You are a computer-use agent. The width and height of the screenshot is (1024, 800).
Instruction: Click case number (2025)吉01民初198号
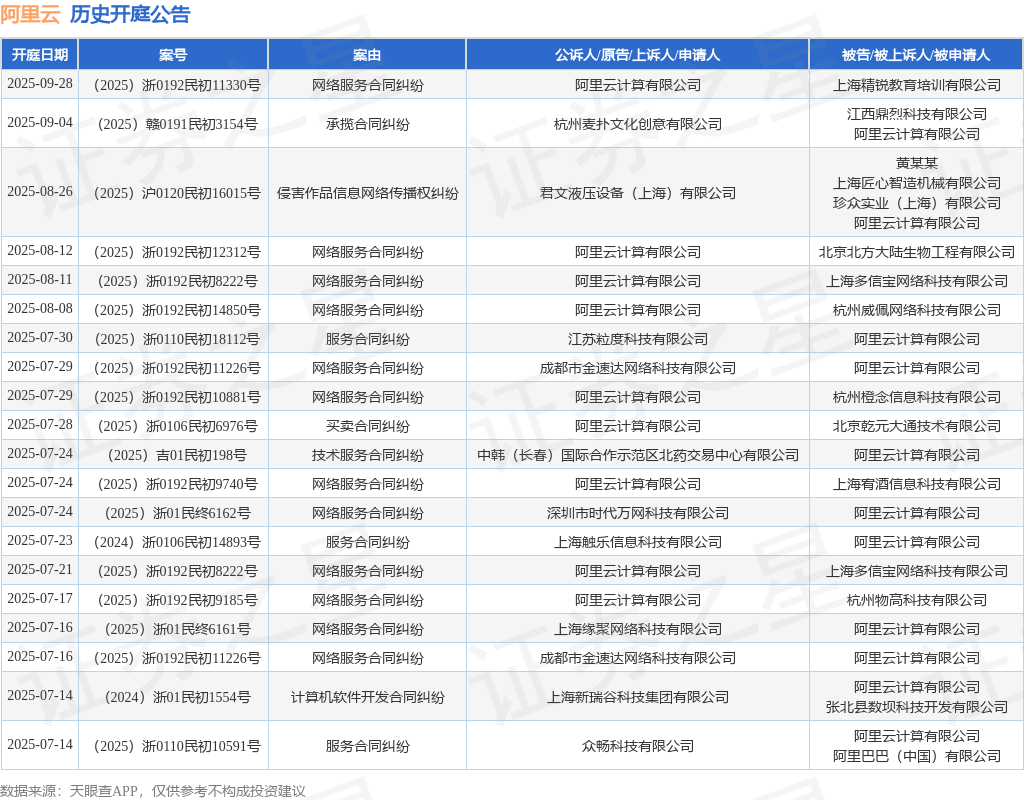pyautogui.click(x=173, y=455)
